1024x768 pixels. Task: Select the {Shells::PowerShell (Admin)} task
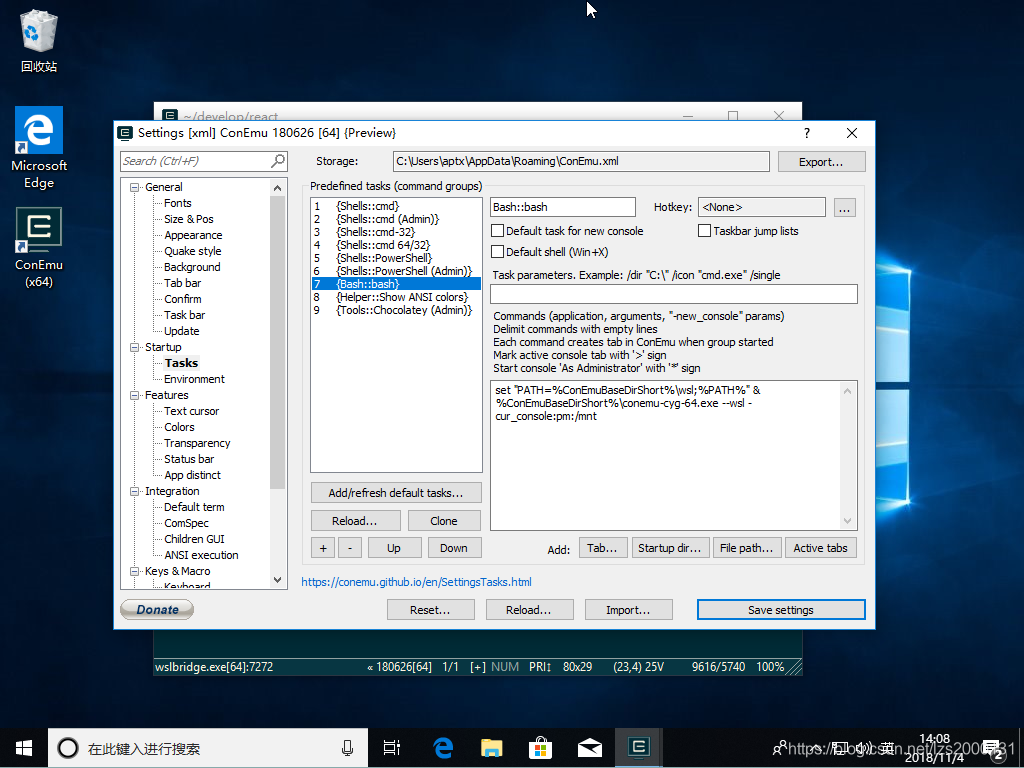tap(396, 271)
